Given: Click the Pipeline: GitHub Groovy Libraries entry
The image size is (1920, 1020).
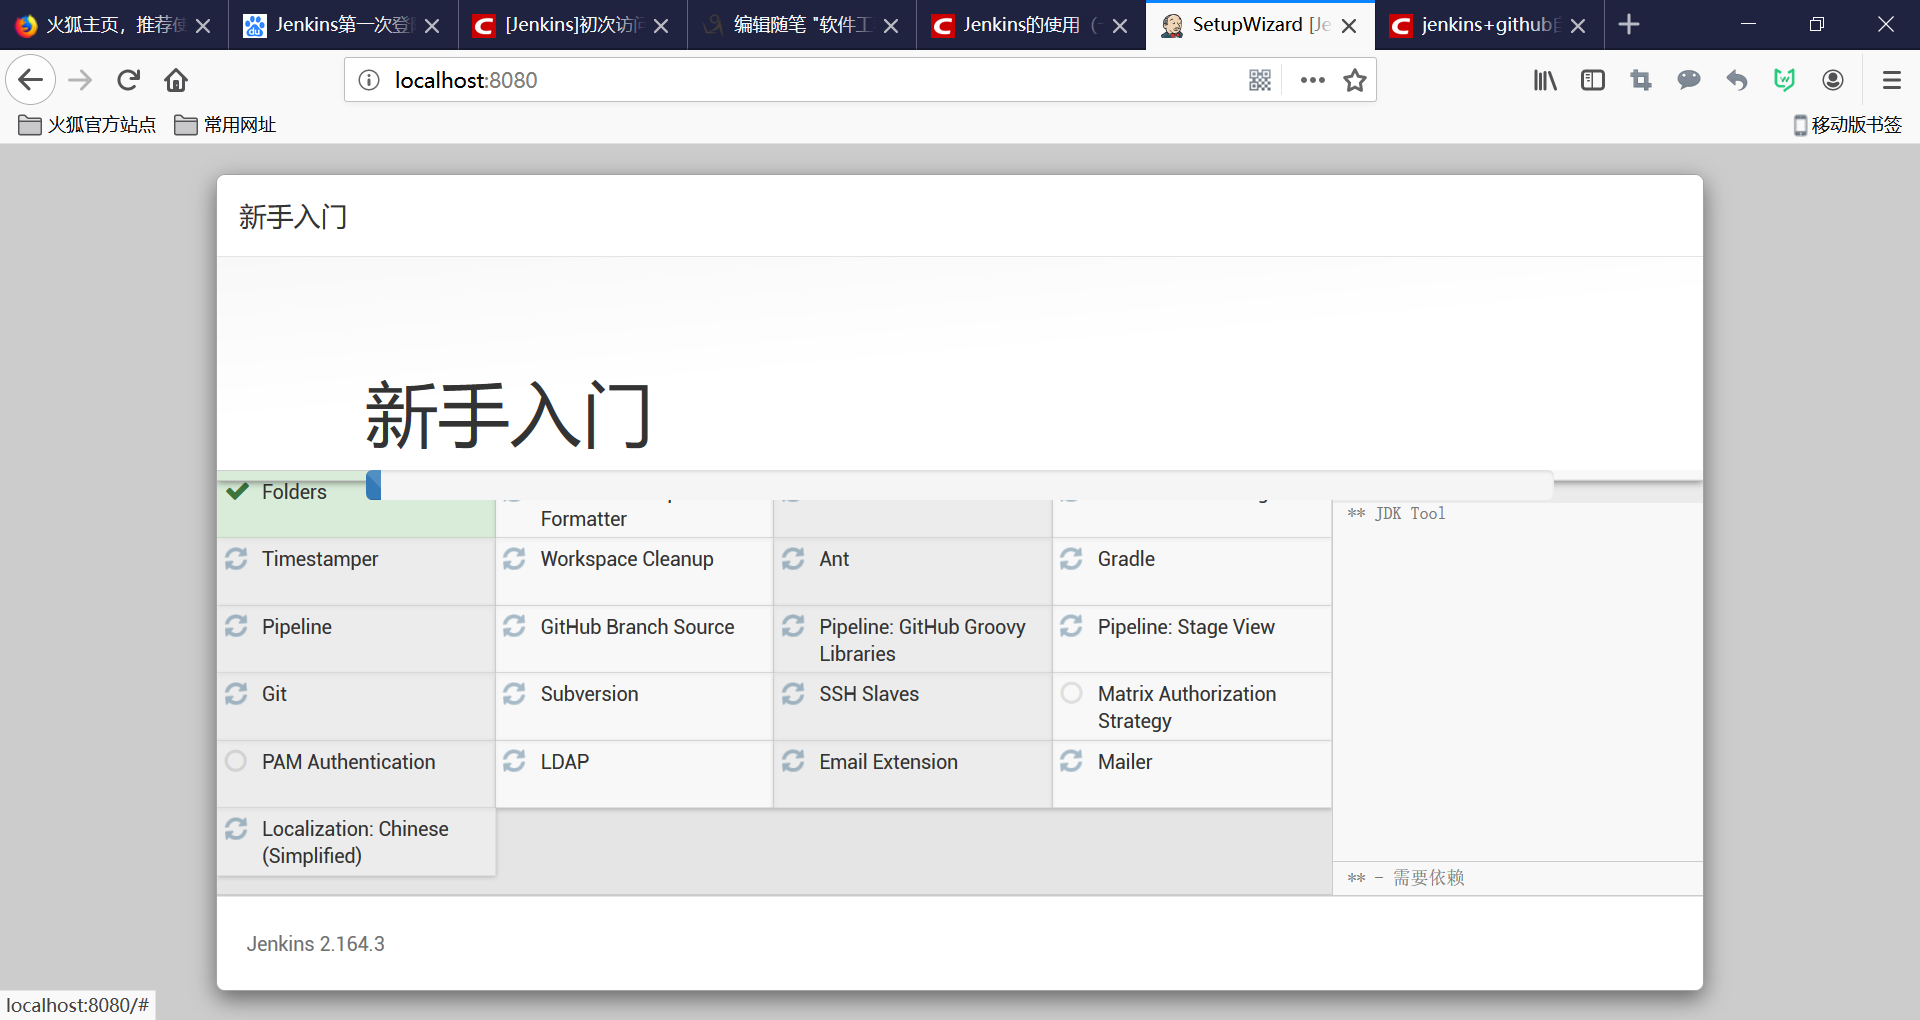Looking at the screenshot, I should click(913, 639).
